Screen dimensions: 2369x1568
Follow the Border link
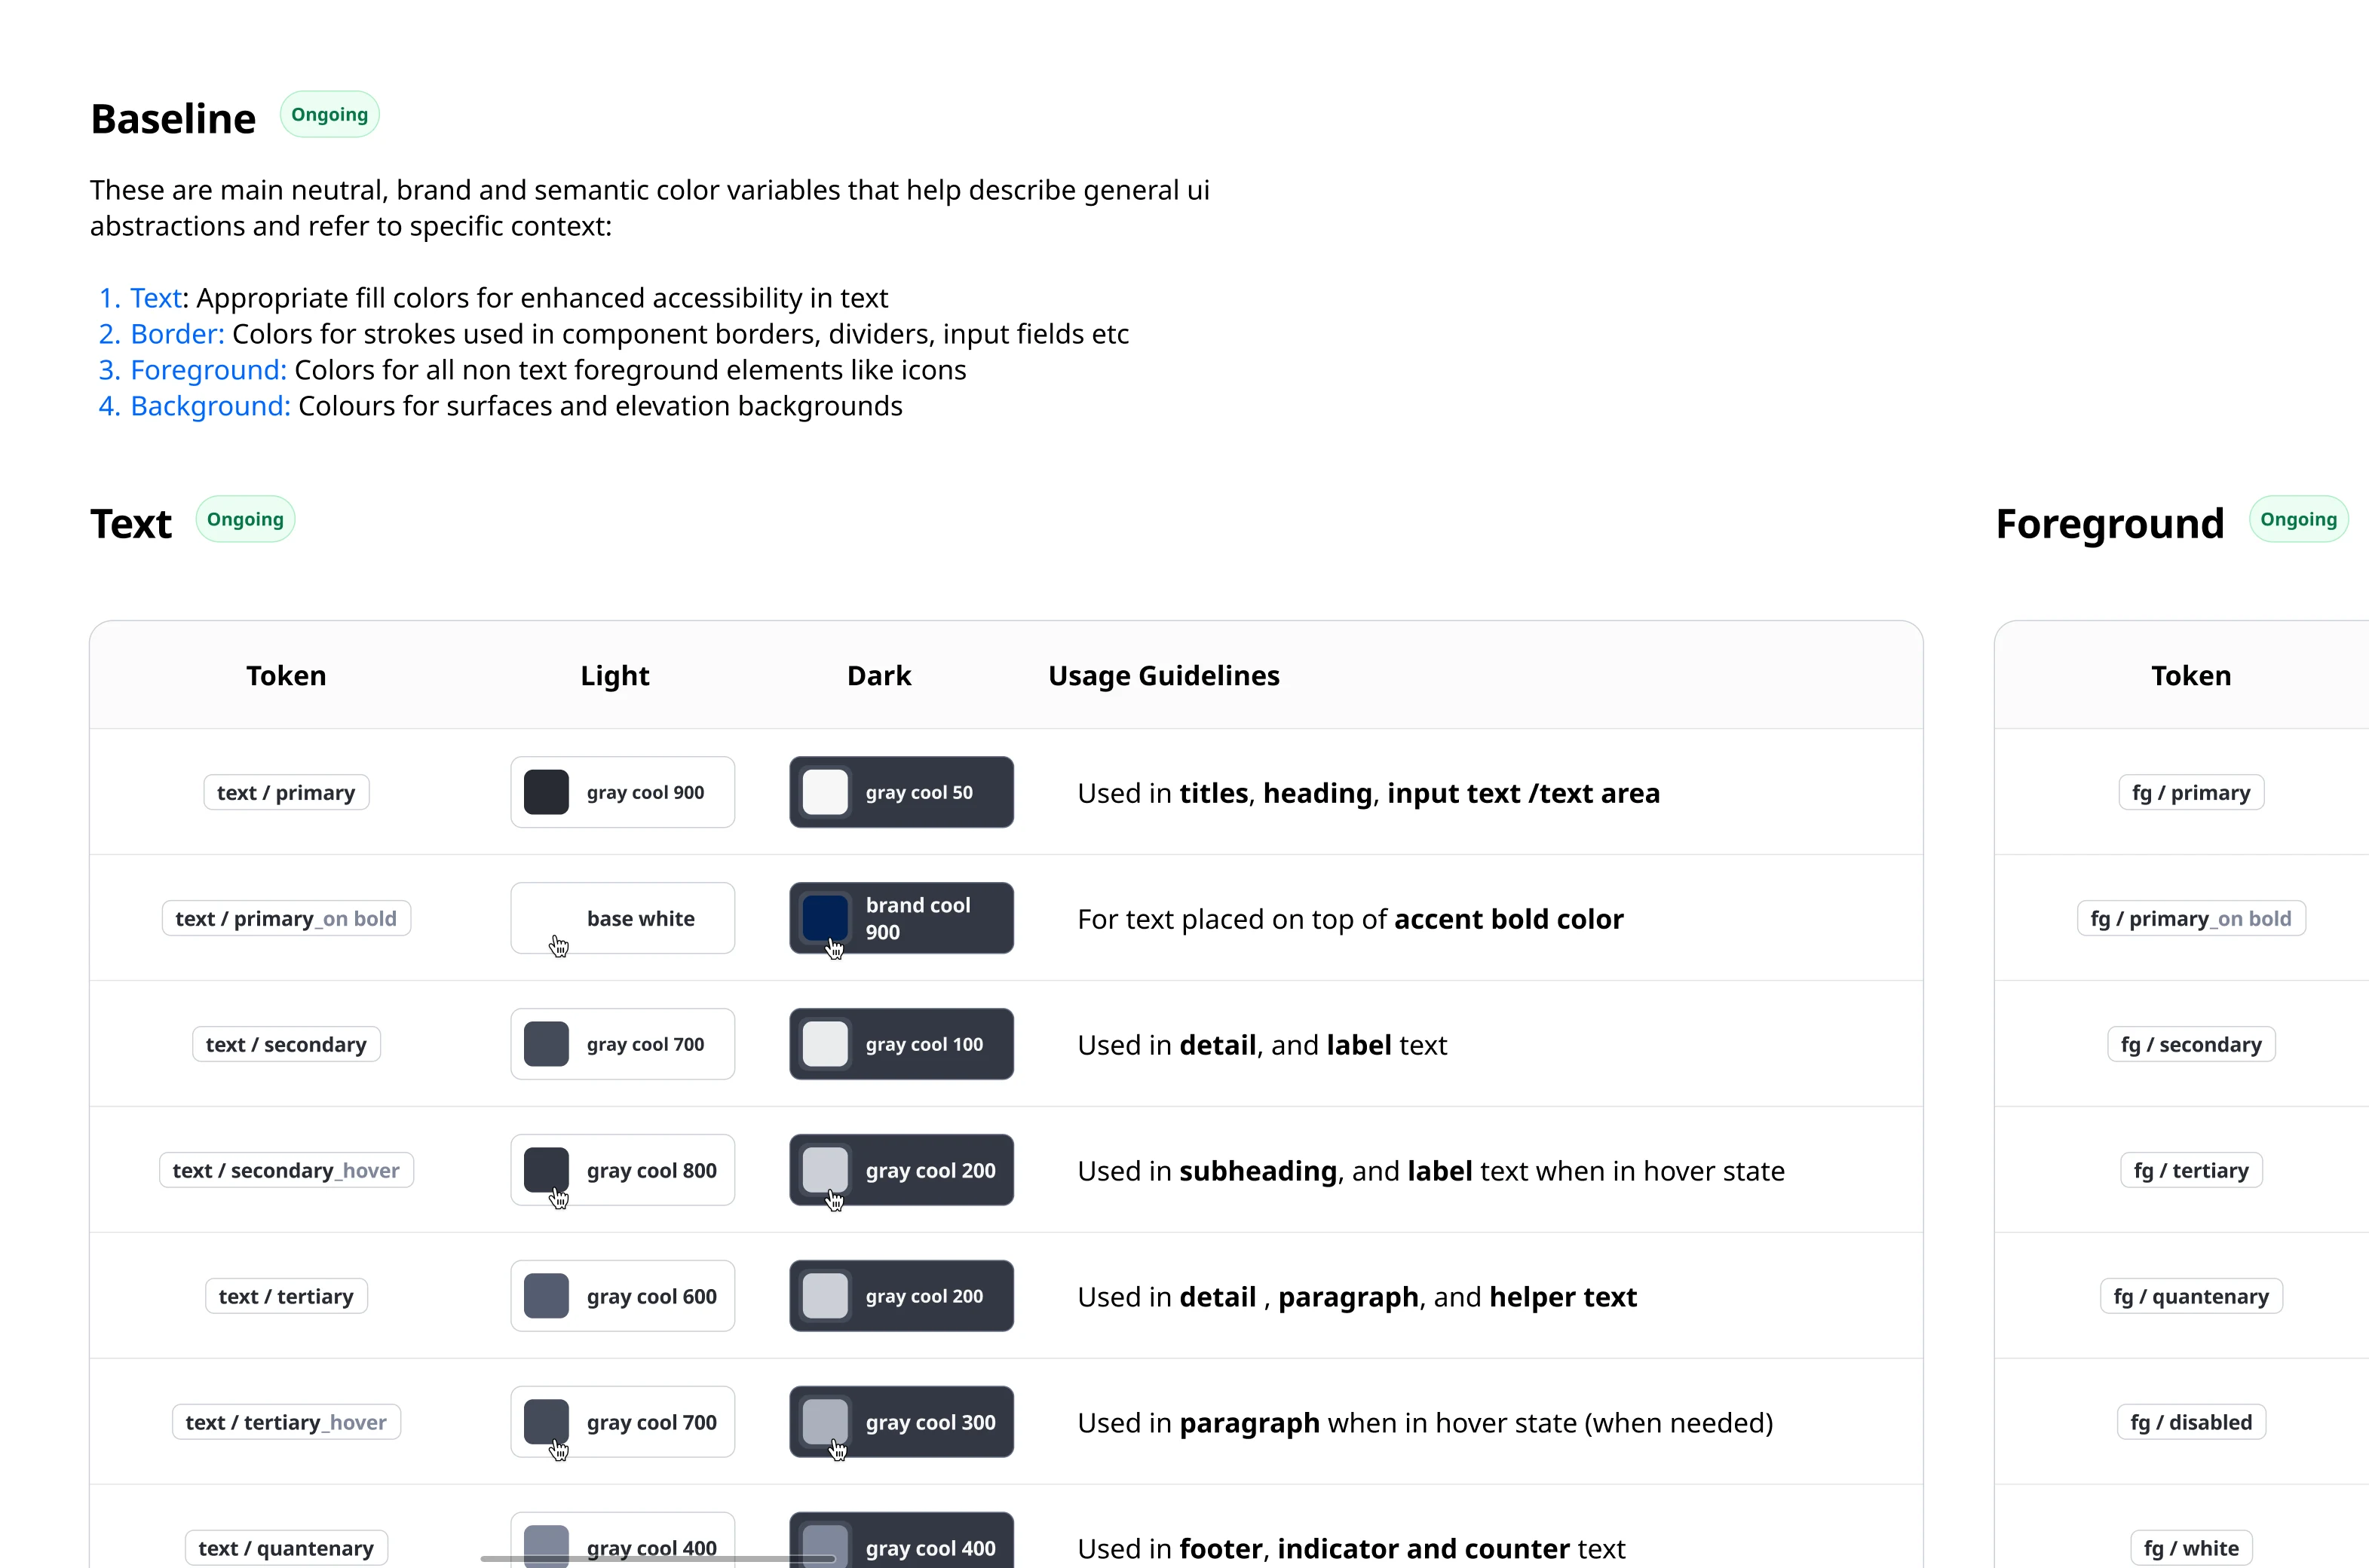176,334
